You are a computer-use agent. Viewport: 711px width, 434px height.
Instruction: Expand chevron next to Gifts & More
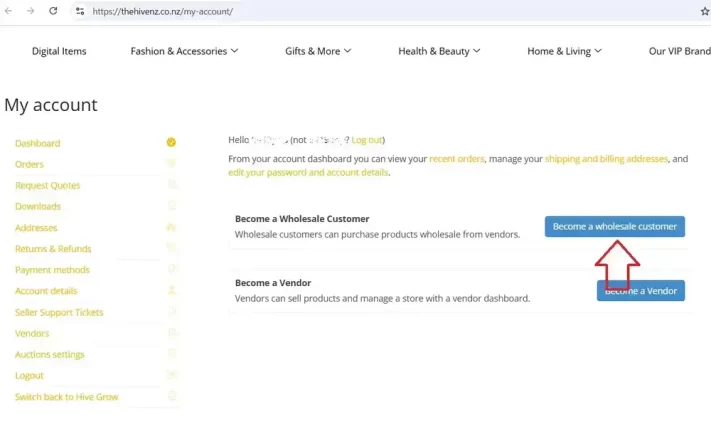[x=347, y=51]
